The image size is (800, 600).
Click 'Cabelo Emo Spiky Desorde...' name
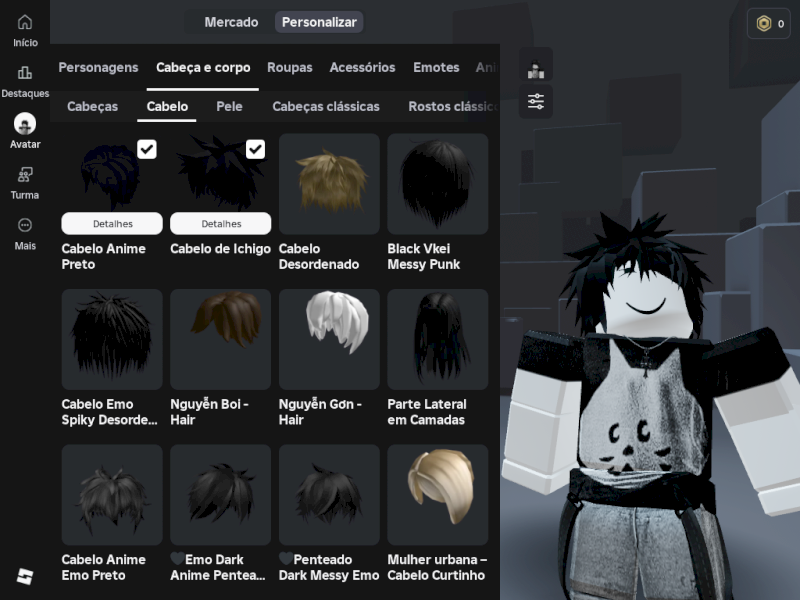(109, 412)
